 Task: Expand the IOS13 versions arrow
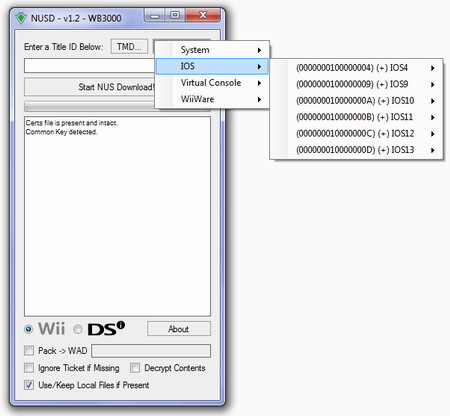pyautogui.click(x=433, y=150)
